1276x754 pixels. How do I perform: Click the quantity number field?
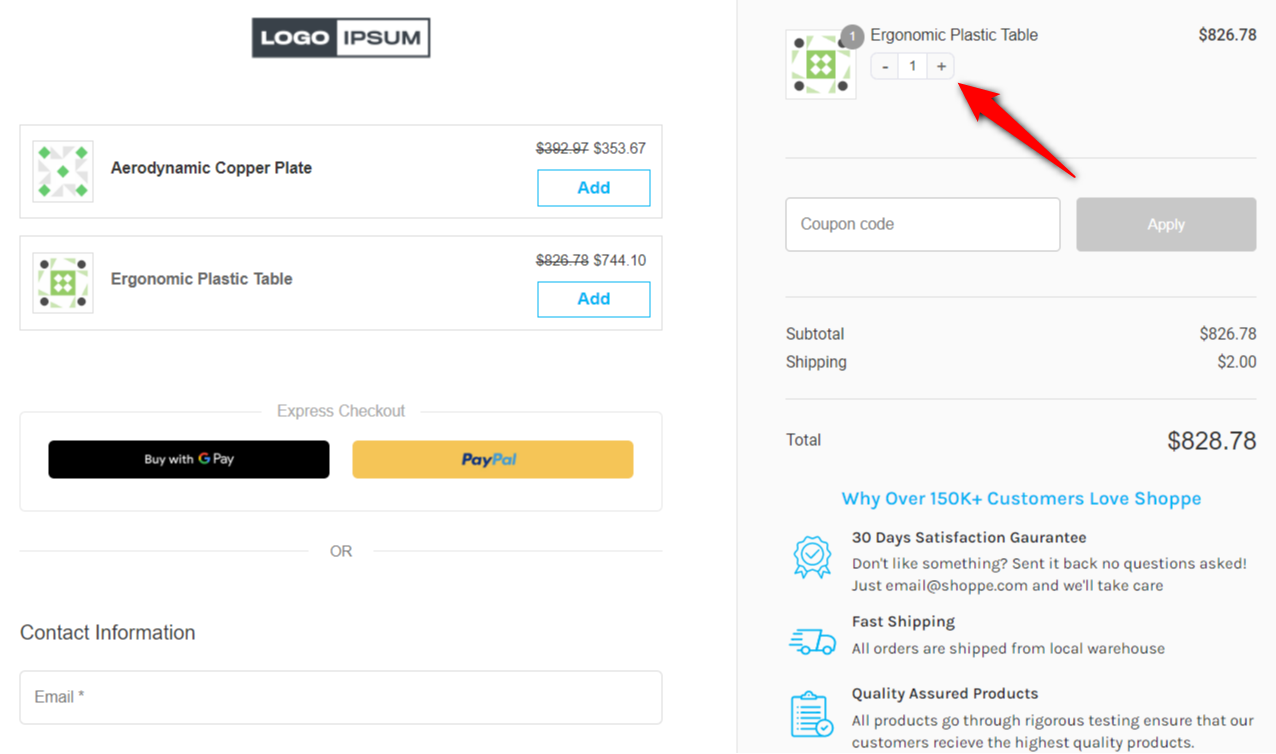[912, 66]
